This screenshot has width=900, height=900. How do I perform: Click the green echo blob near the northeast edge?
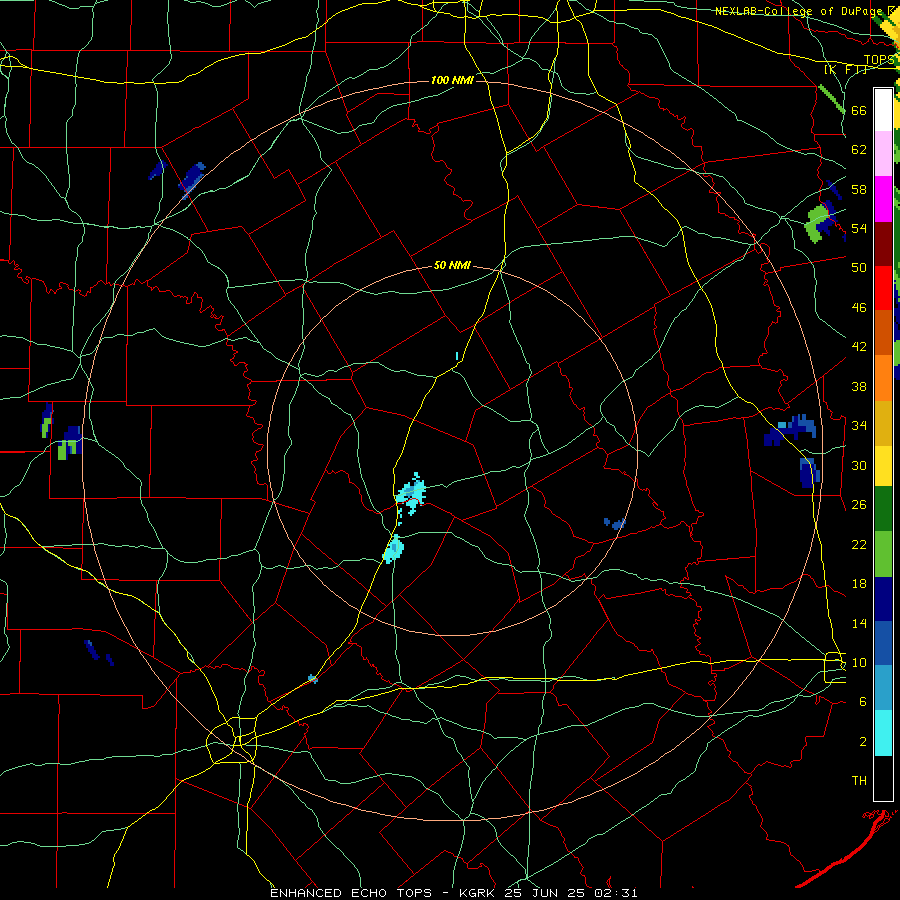(816, 223)
